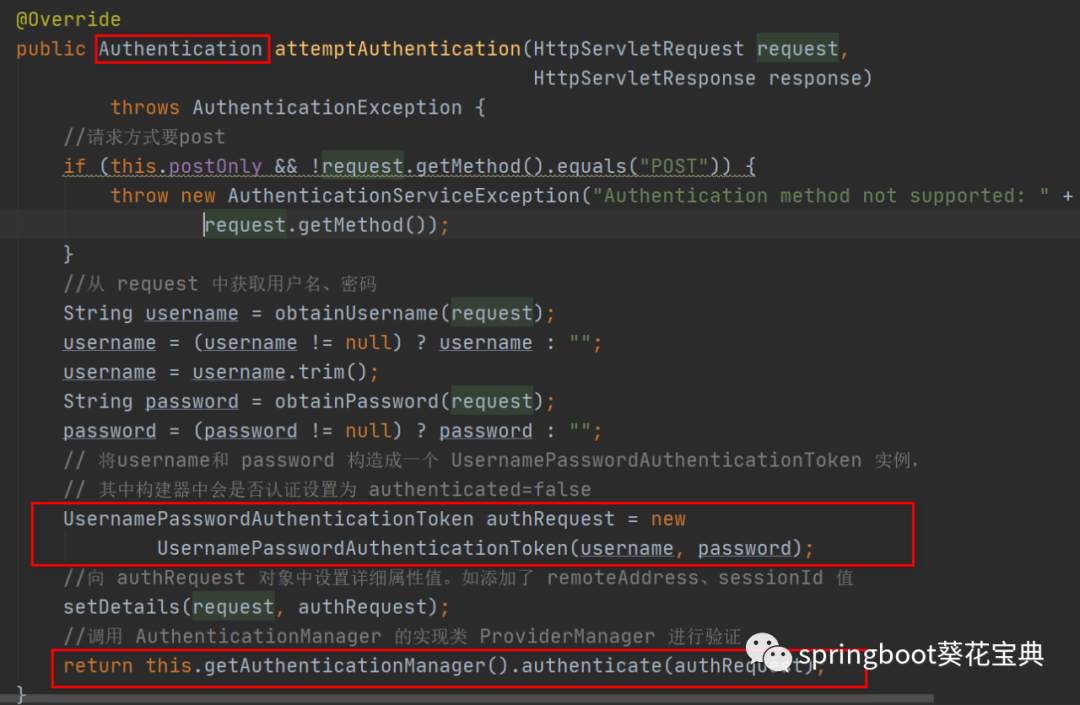The image size is (1080, 705).
Task: Click the 'return' keyword
Action: [98, 666]
